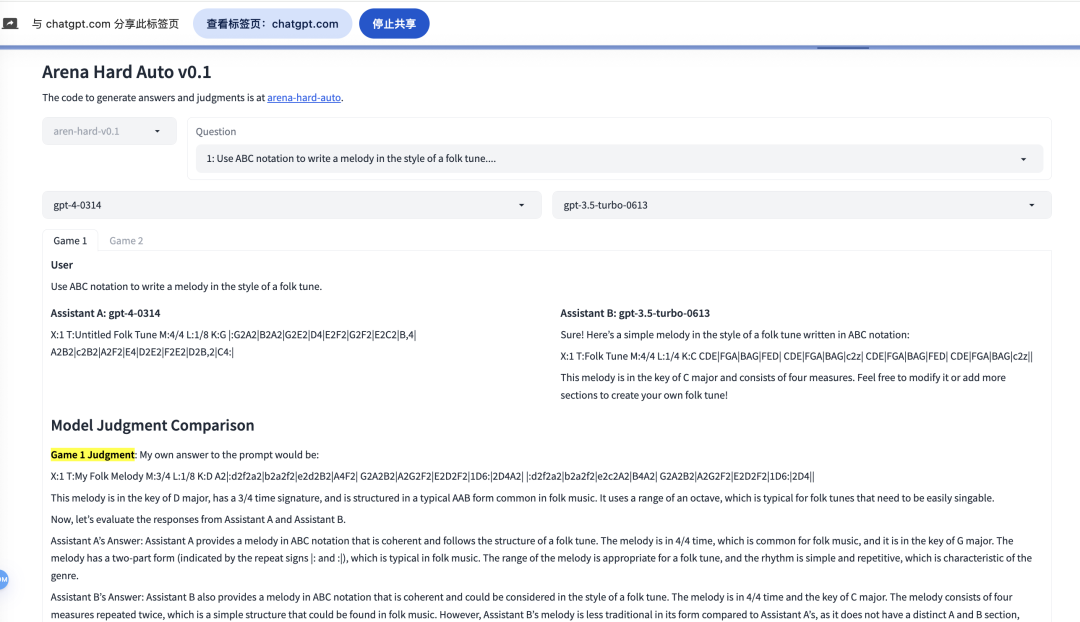Image resolution: width=1080 pixels, height=622 pixels.
Task: Click the screen share icon in sharing bar
Action: tap(10, 23)
